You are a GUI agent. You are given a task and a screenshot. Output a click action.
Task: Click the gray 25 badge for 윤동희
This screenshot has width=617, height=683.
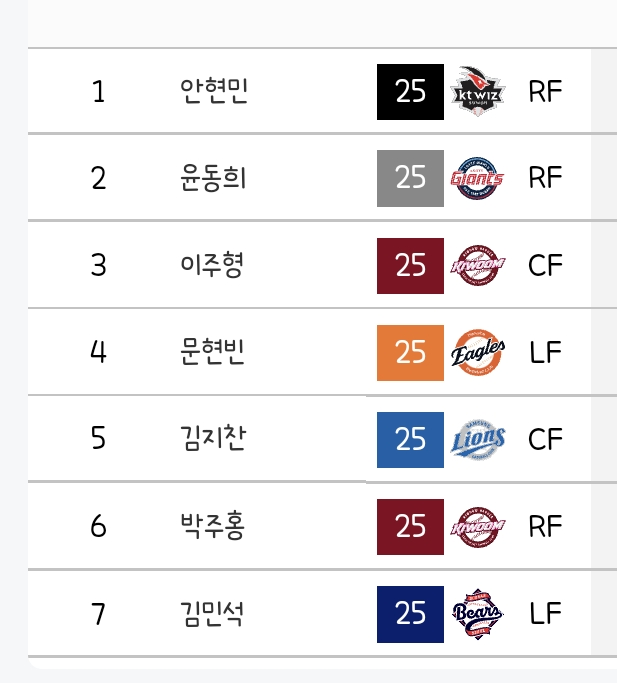[410, 178]
